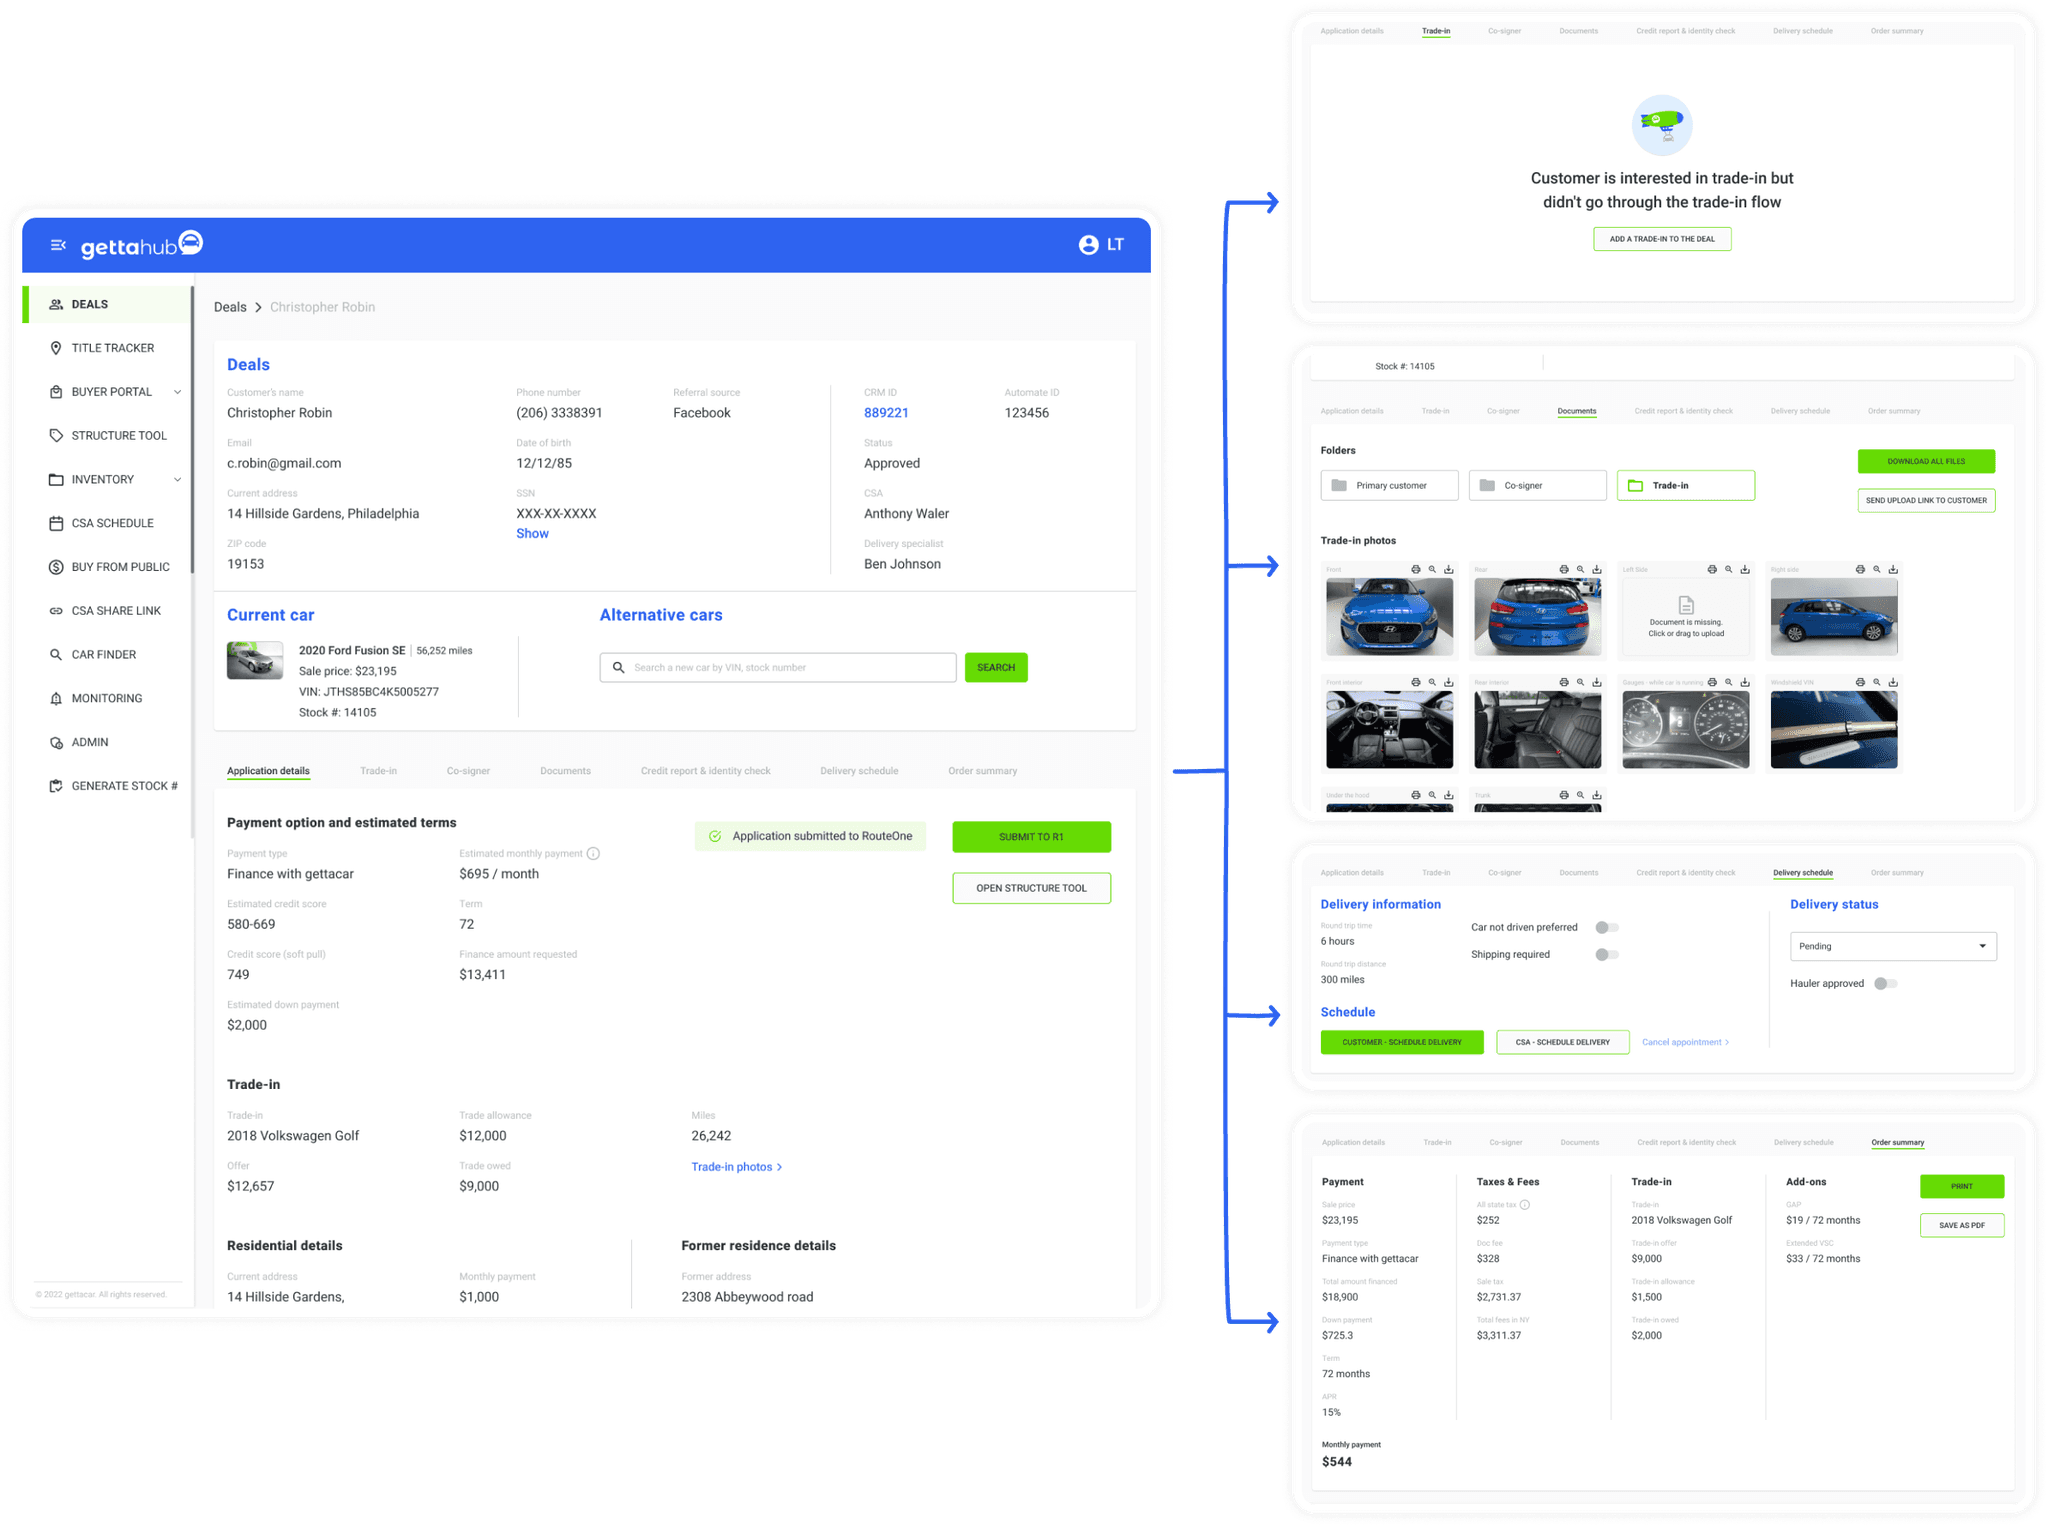Switch to the Documents tab
This screenshot has height=1527, width=2048.
pyautogui.click(x=565, y=770)
